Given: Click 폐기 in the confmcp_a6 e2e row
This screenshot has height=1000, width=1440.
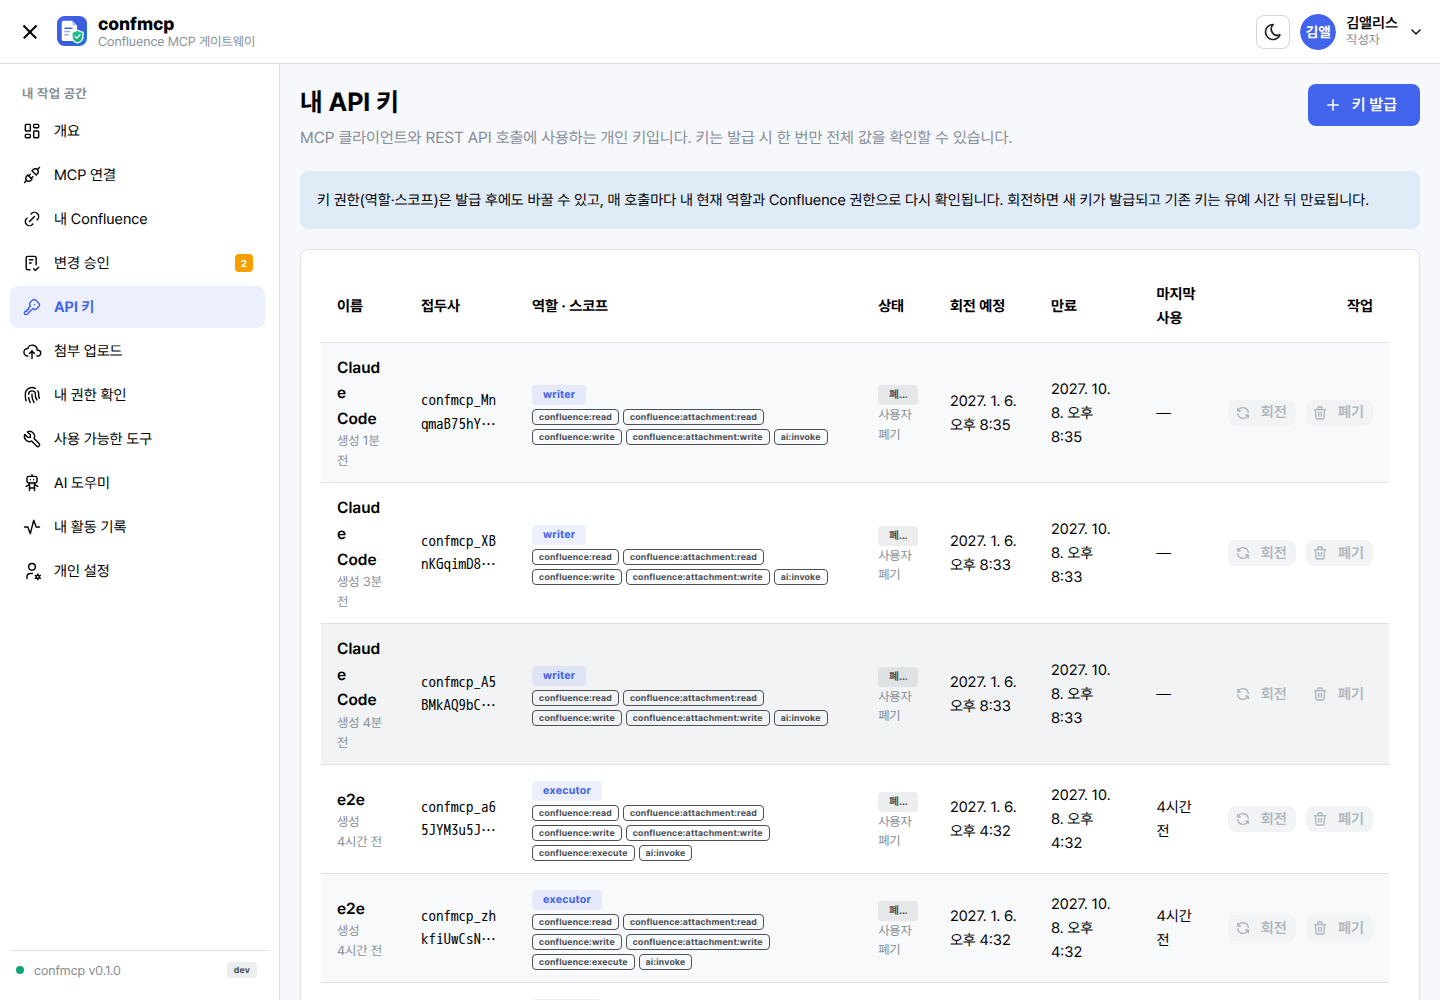Looking at the screenshot, I should click(x=1339, y=819).
